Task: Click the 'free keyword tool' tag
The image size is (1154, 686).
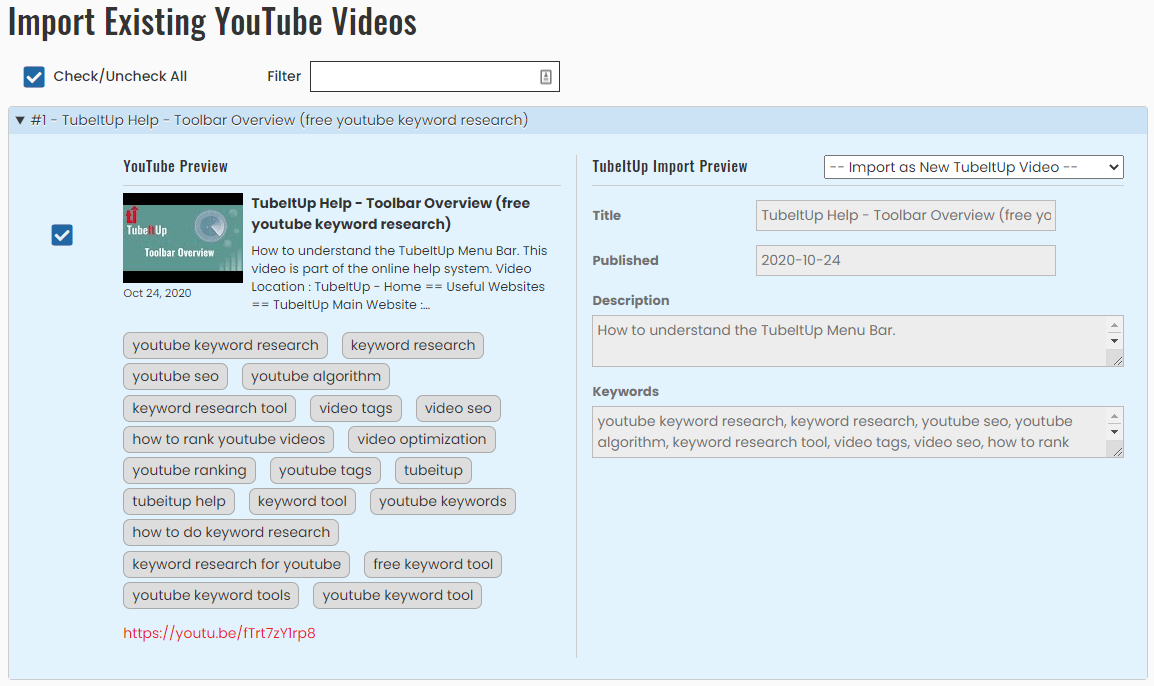Action: (x=433, y=565)
